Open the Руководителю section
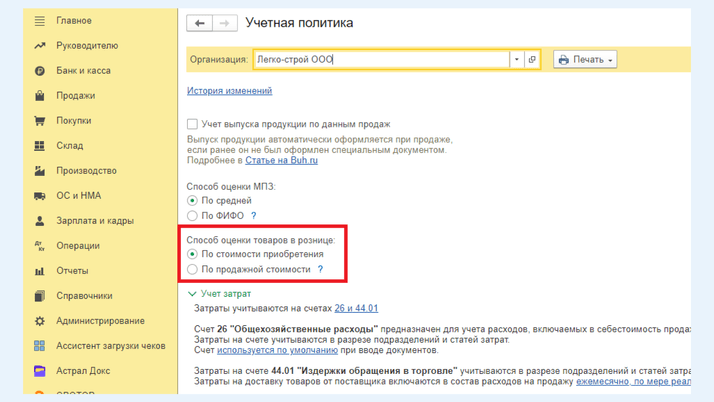 (x=87, y=46)
